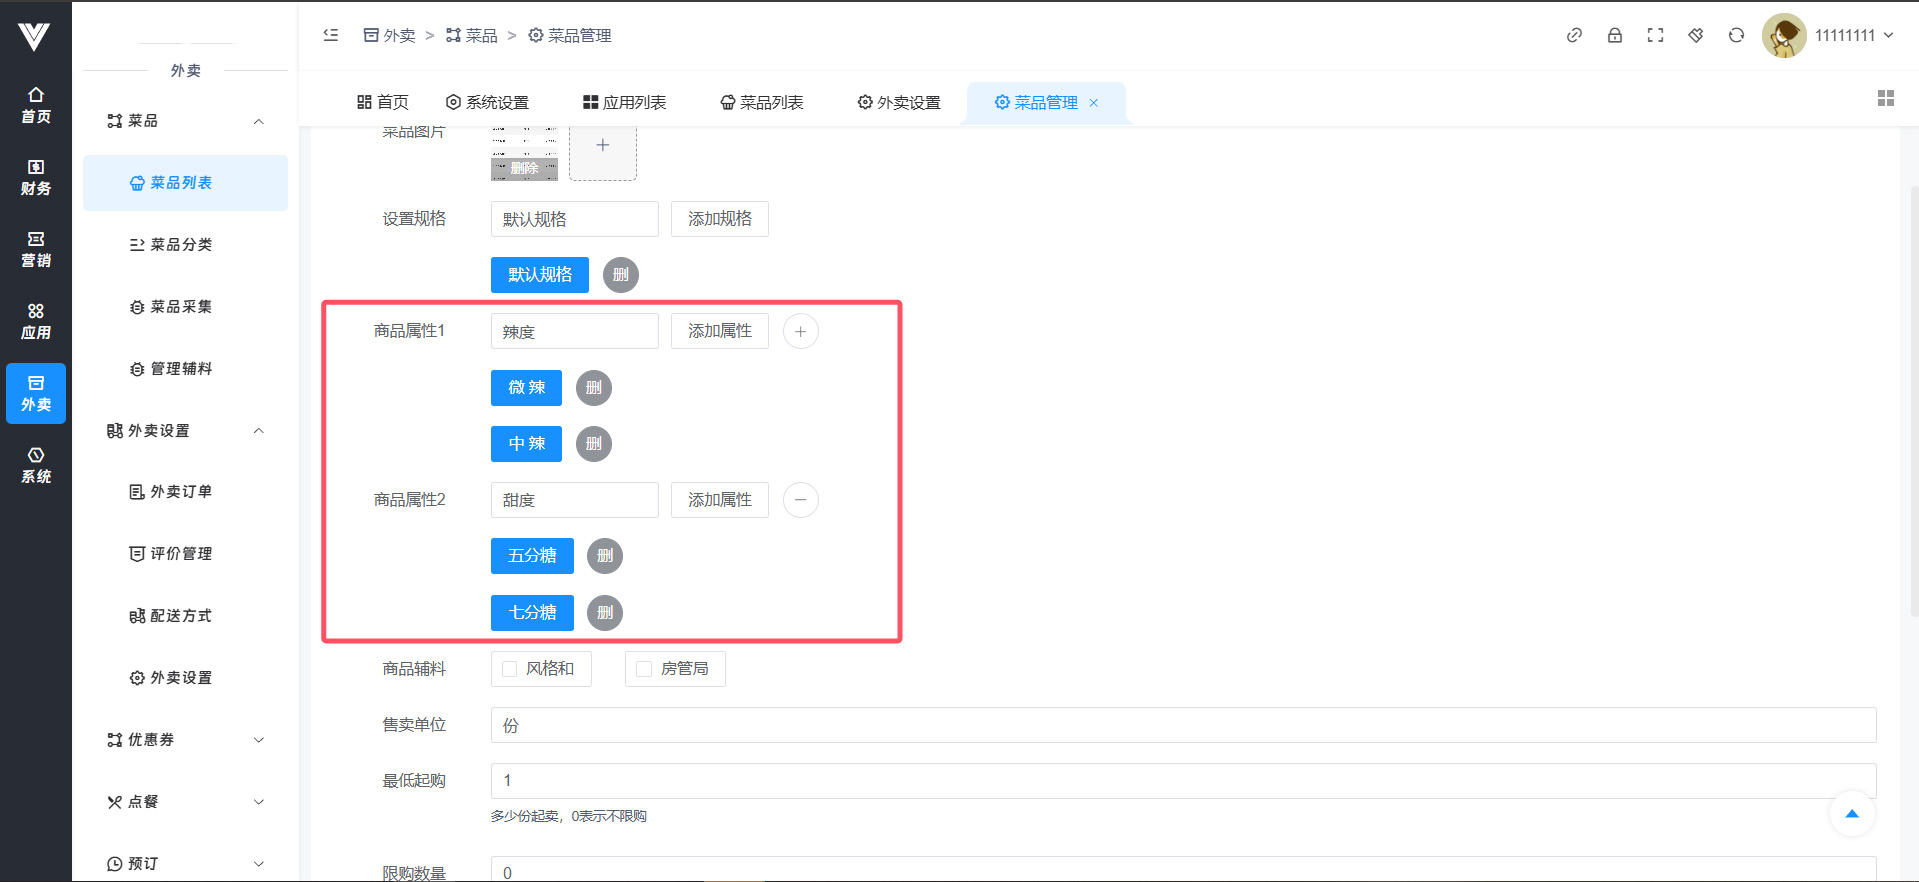Check the 风格和 ingredient checkbox
The width and height of the screenshot is (1919, 882).
coord(510,669)
